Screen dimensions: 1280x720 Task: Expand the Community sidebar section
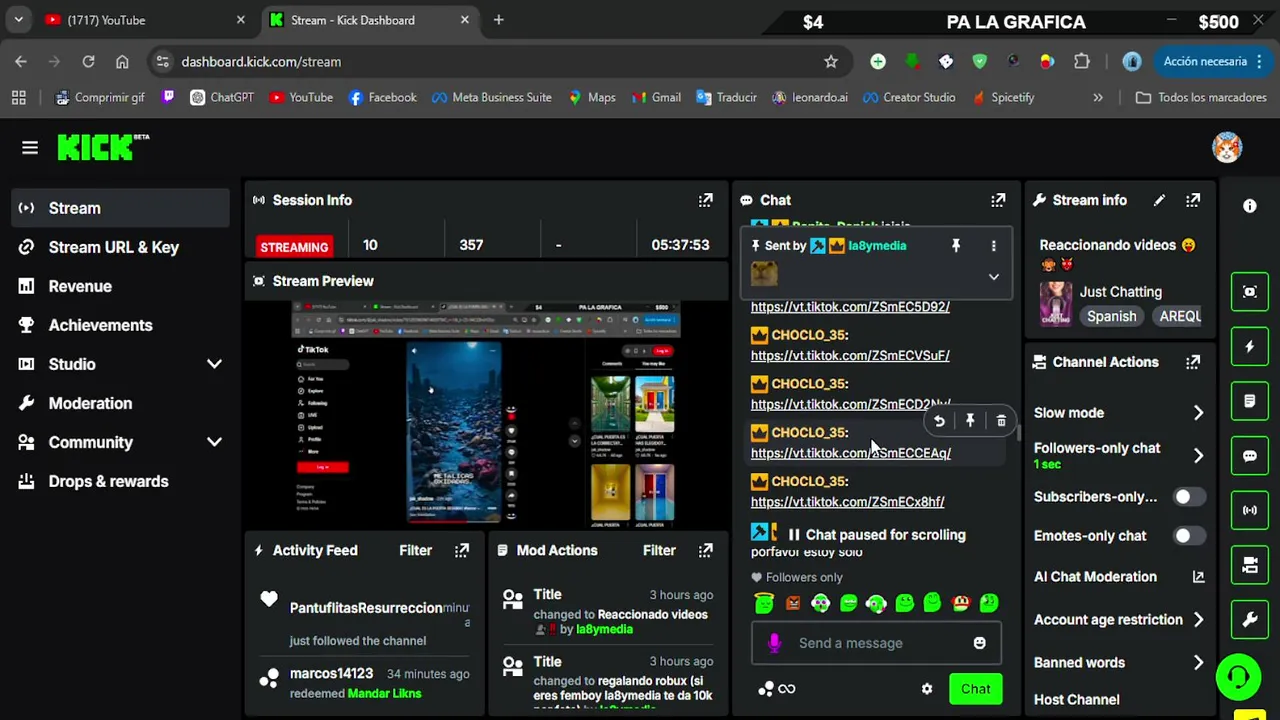coord(214,442)
